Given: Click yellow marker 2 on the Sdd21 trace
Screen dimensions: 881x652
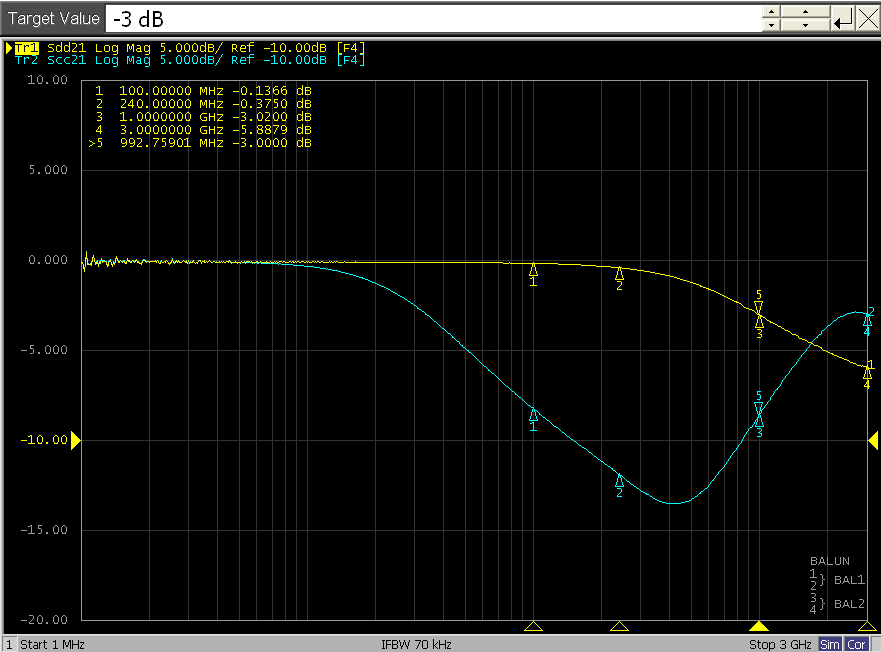Looking at the screenshot, I should (619, 273).
